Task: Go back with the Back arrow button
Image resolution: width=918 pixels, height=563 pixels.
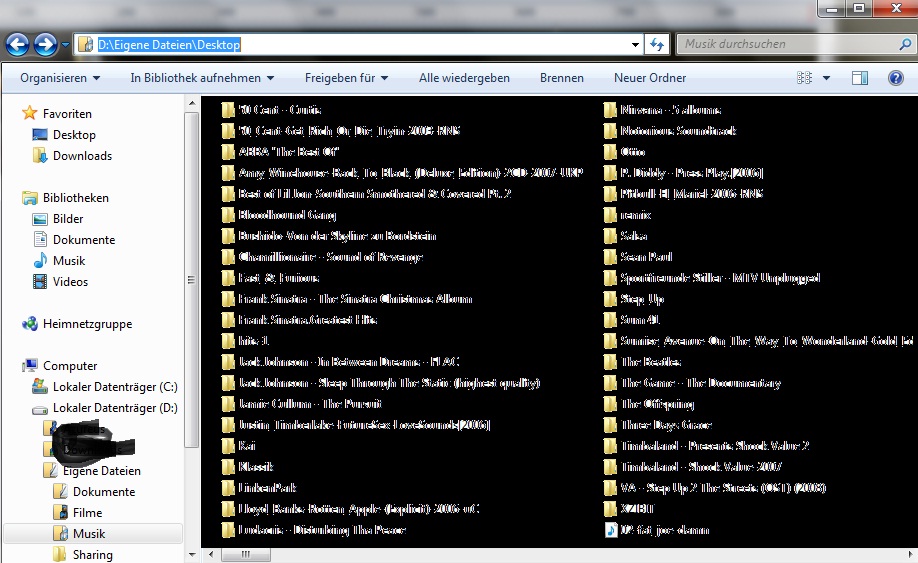Action: click(18, 44)
